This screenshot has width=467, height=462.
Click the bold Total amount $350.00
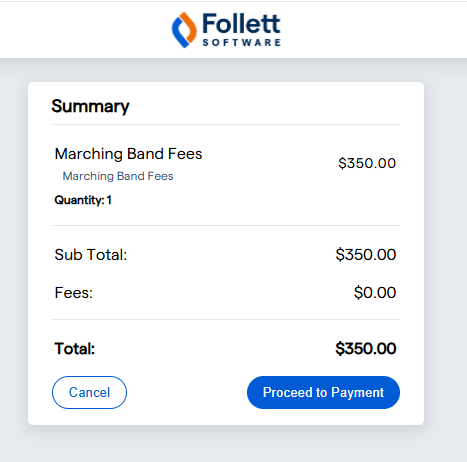click(x=366, y=349)
